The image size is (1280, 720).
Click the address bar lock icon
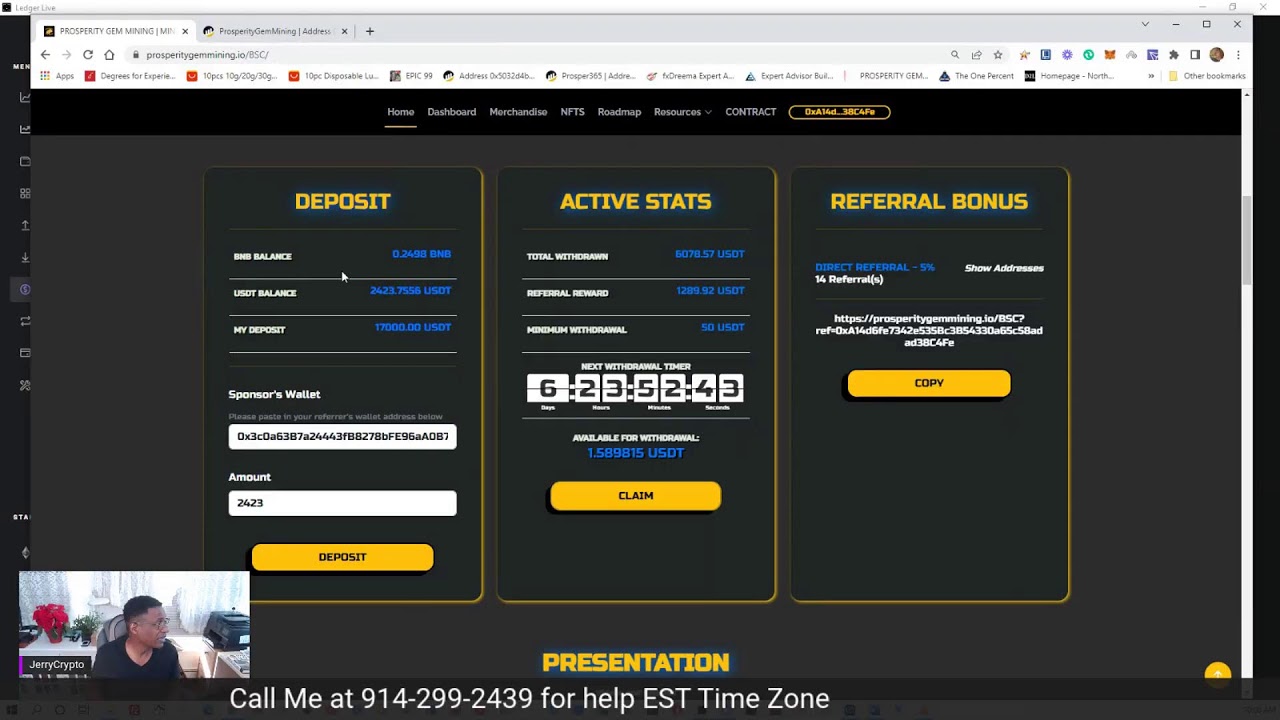[x=135, y=55]
